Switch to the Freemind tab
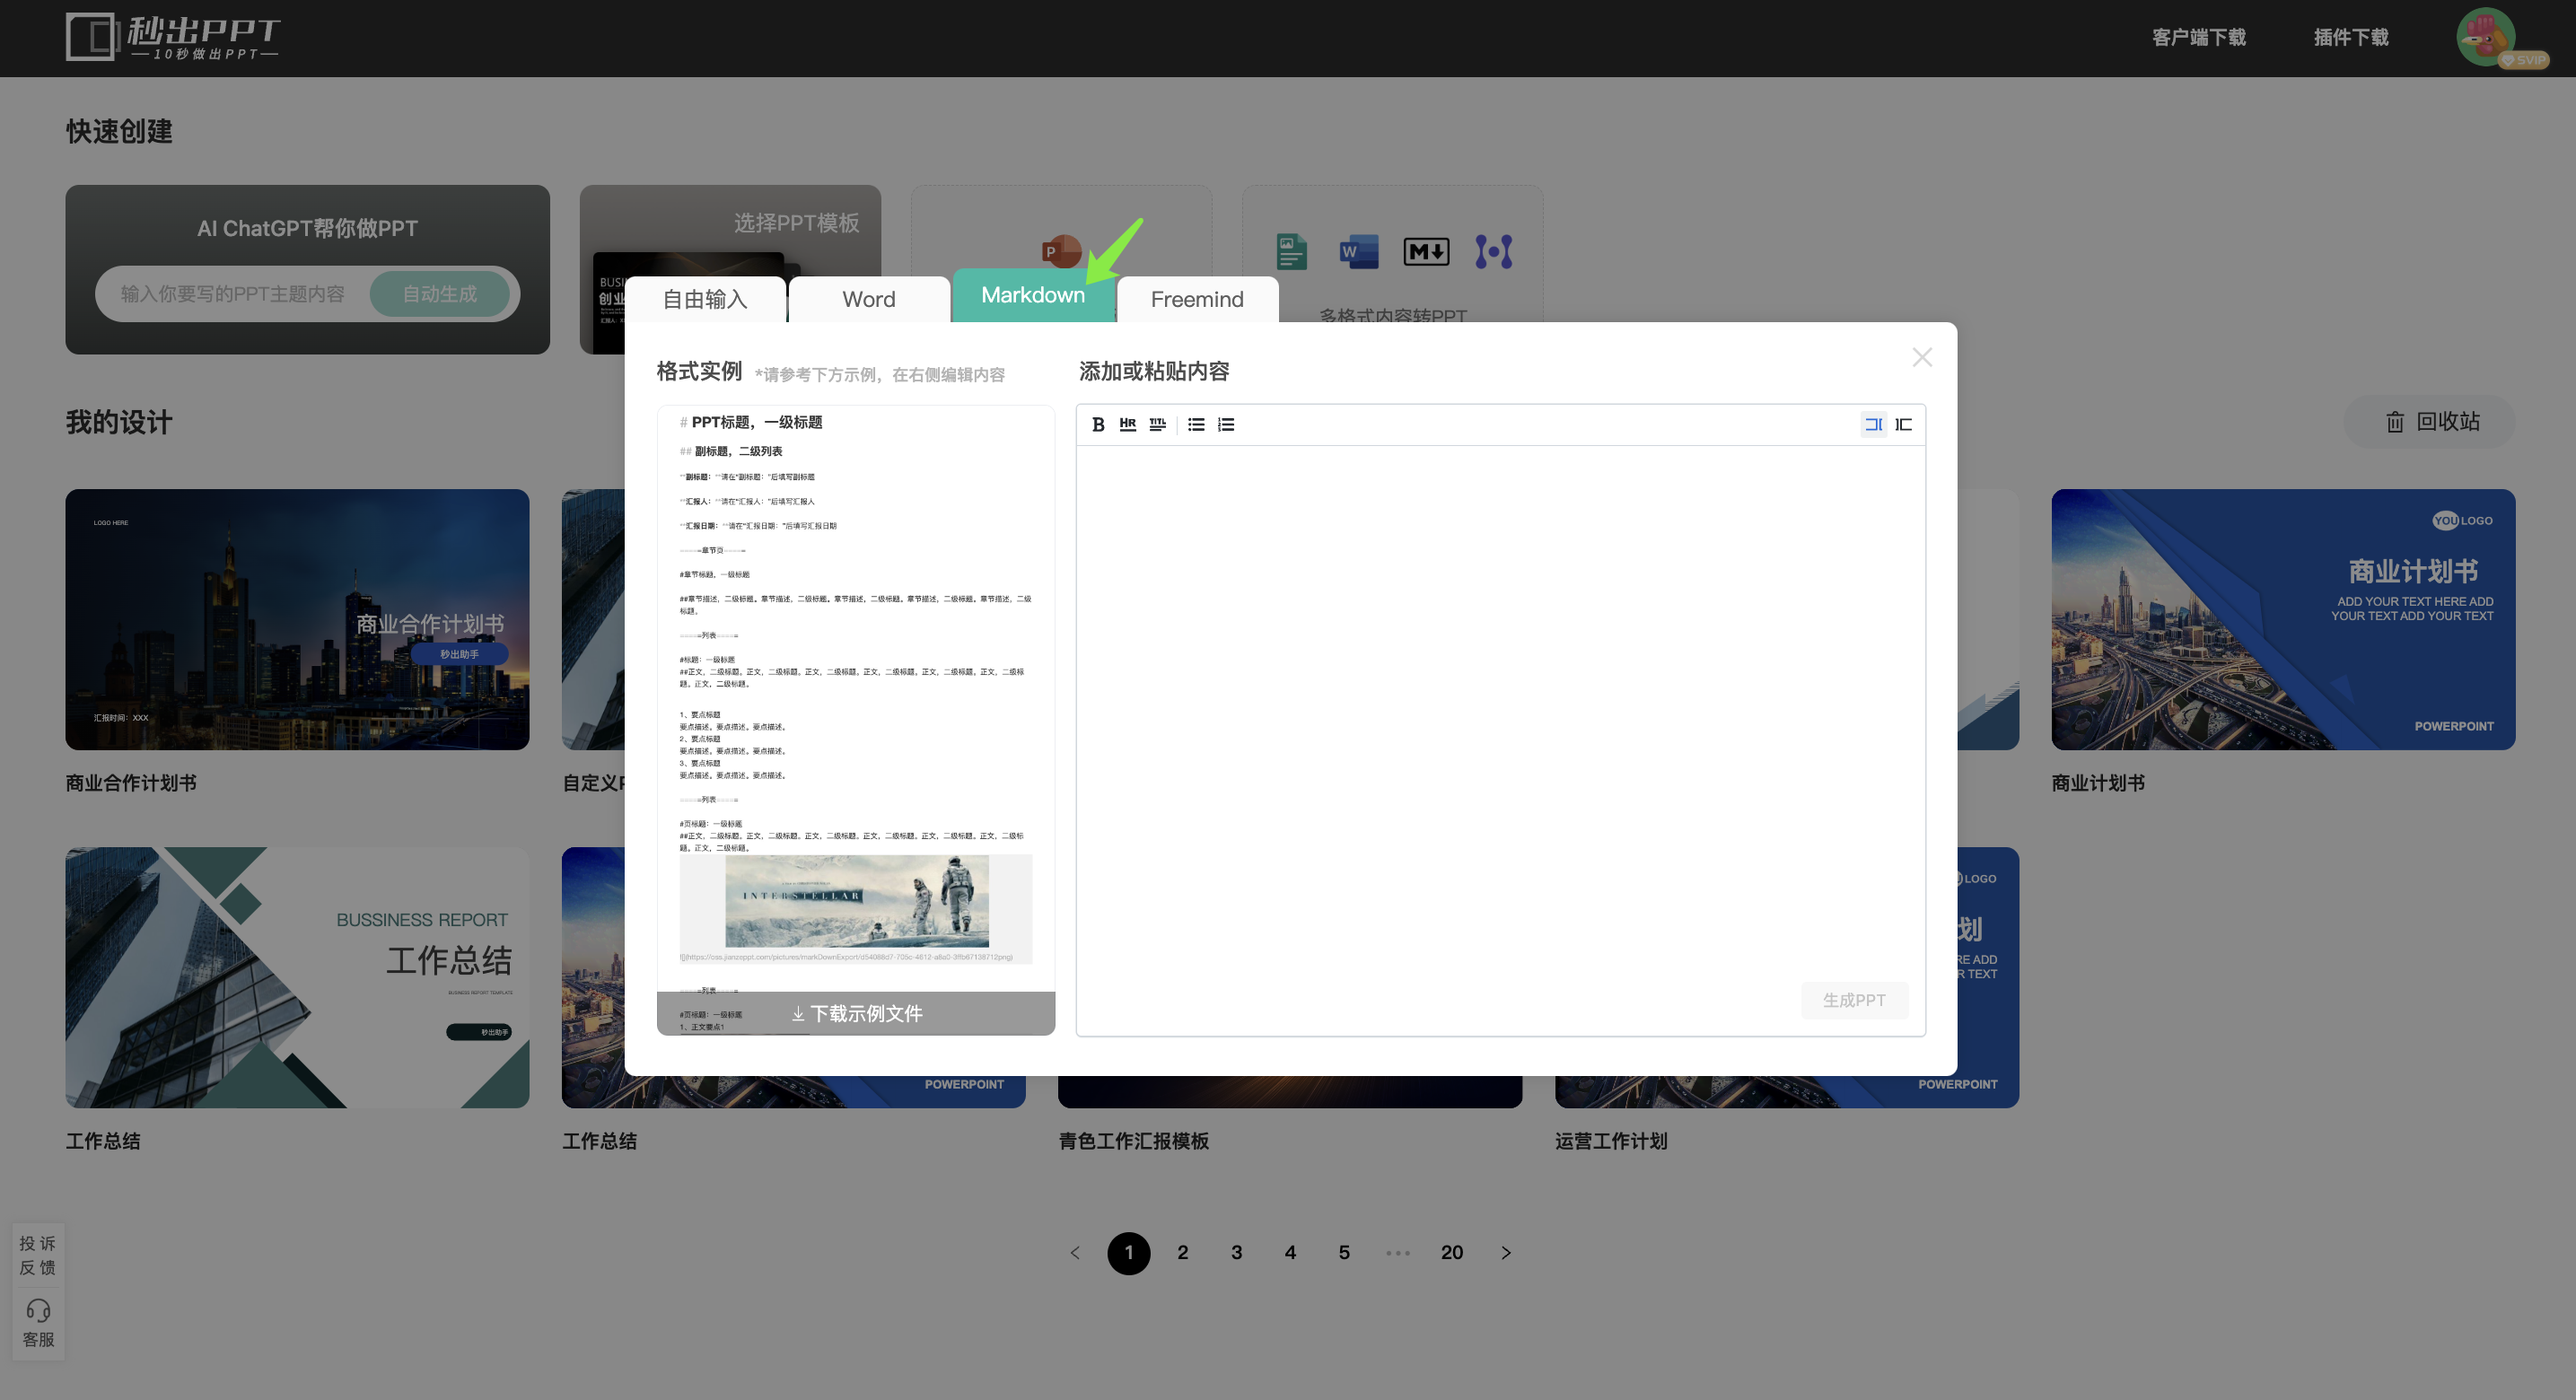2576x1400 pixels. click(1197, 299)
